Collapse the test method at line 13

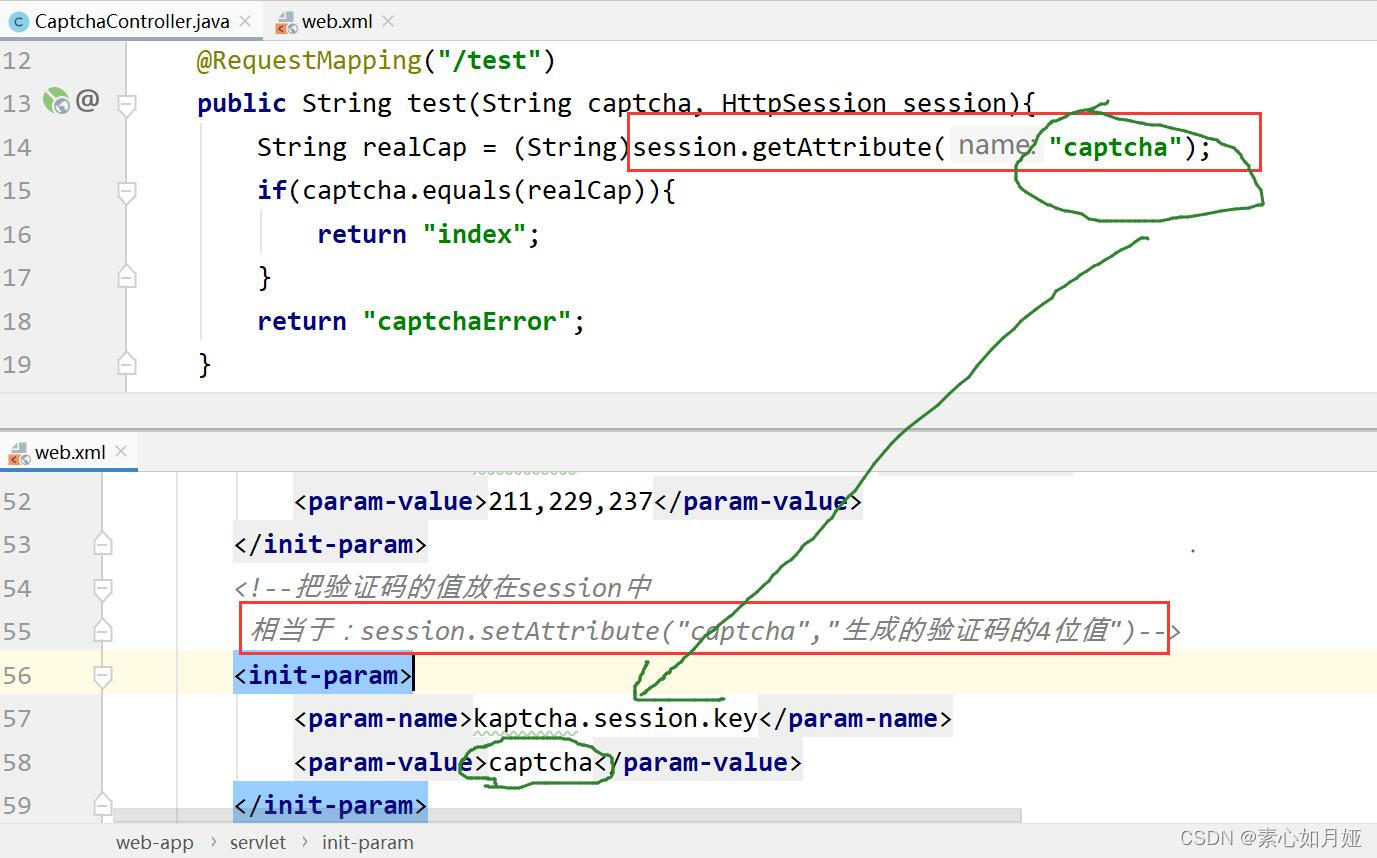[x=127, y=104]
